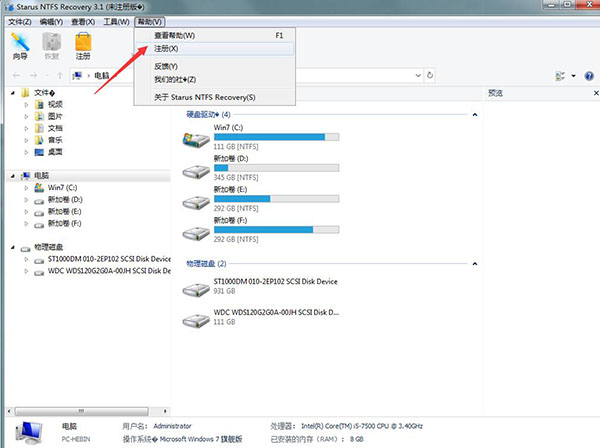
Task: Click Win7 (C:) usage bar
Action: coord(276,137)
